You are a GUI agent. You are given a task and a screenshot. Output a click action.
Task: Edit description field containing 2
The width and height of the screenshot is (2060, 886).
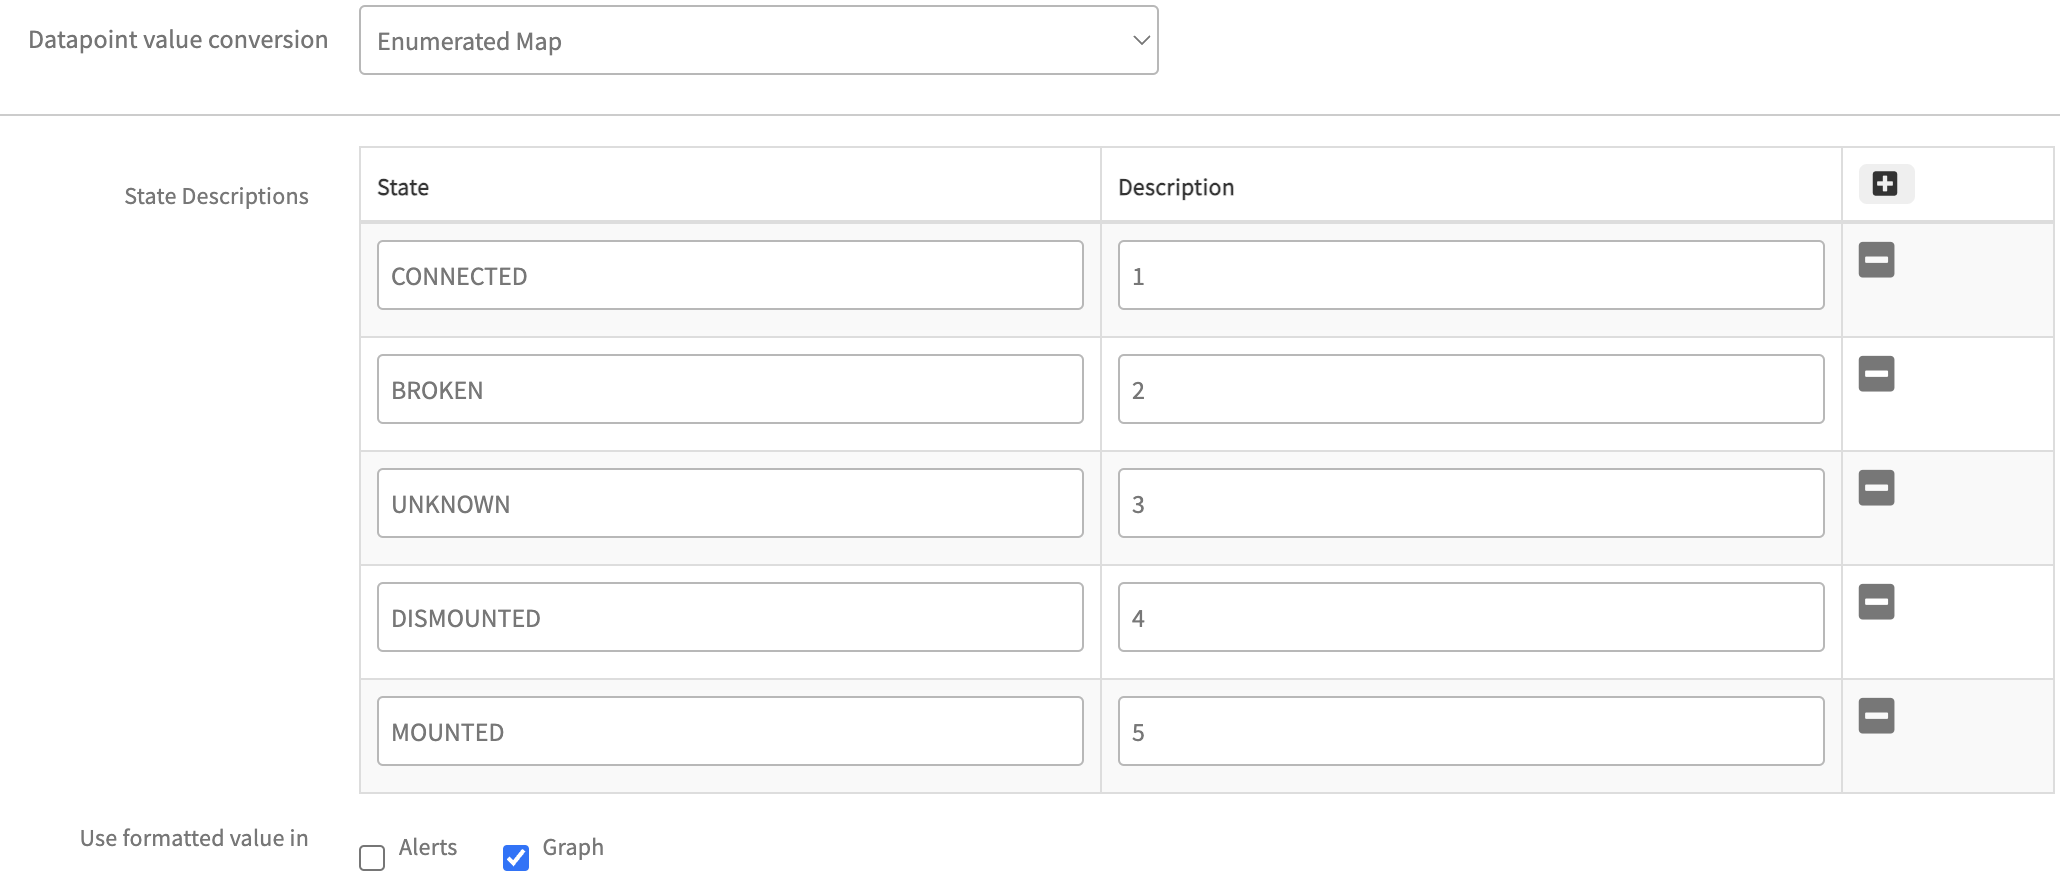[x=1470, y=390]
